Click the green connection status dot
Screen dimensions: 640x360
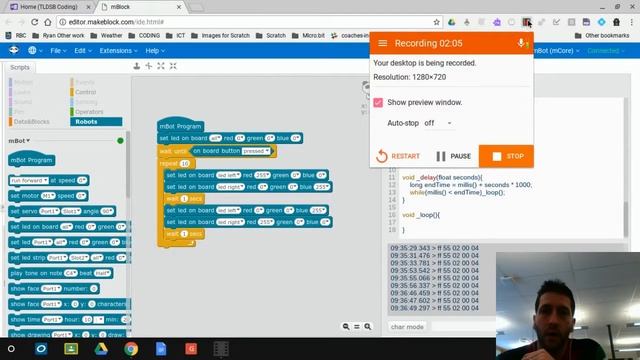[x=120, y=140]
